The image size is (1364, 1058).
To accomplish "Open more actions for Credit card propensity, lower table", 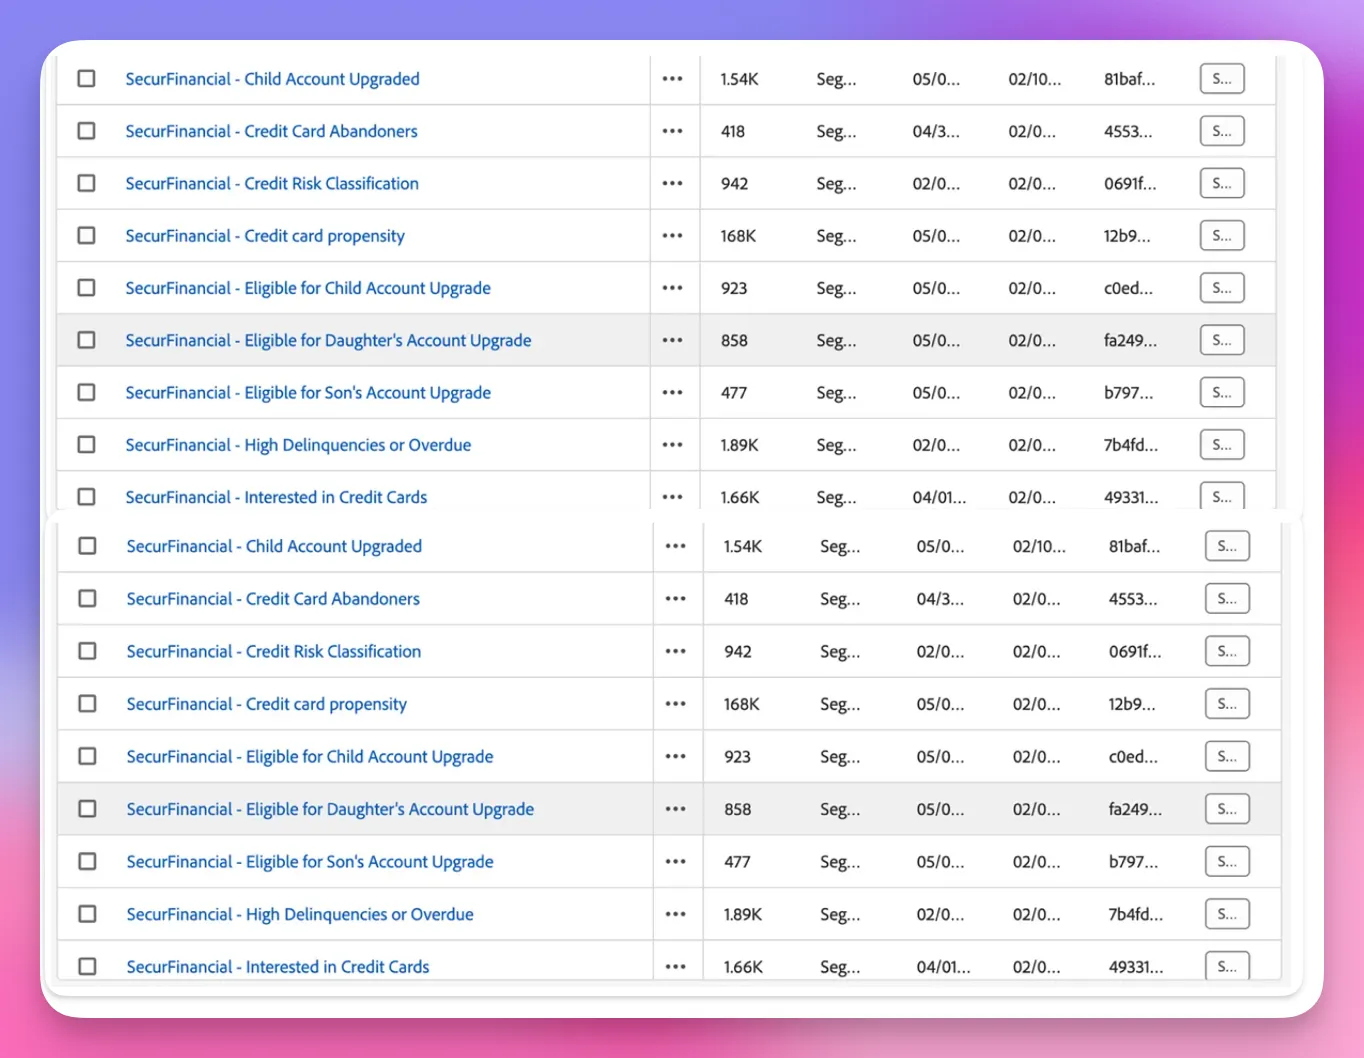I will 676,704.
